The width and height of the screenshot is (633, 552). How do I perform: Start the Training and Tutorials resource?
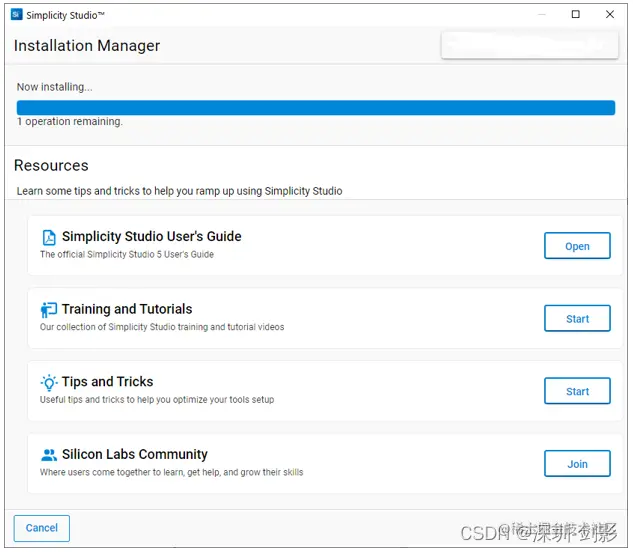coord(577,318)
